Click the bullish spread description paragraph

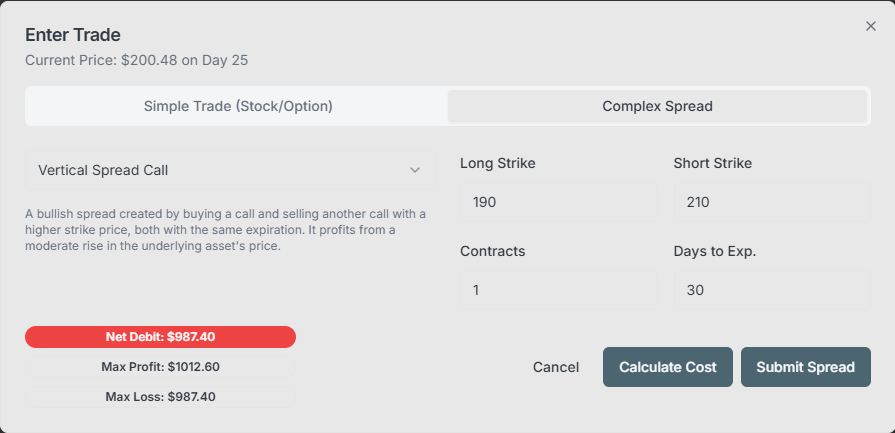[226, 230]
